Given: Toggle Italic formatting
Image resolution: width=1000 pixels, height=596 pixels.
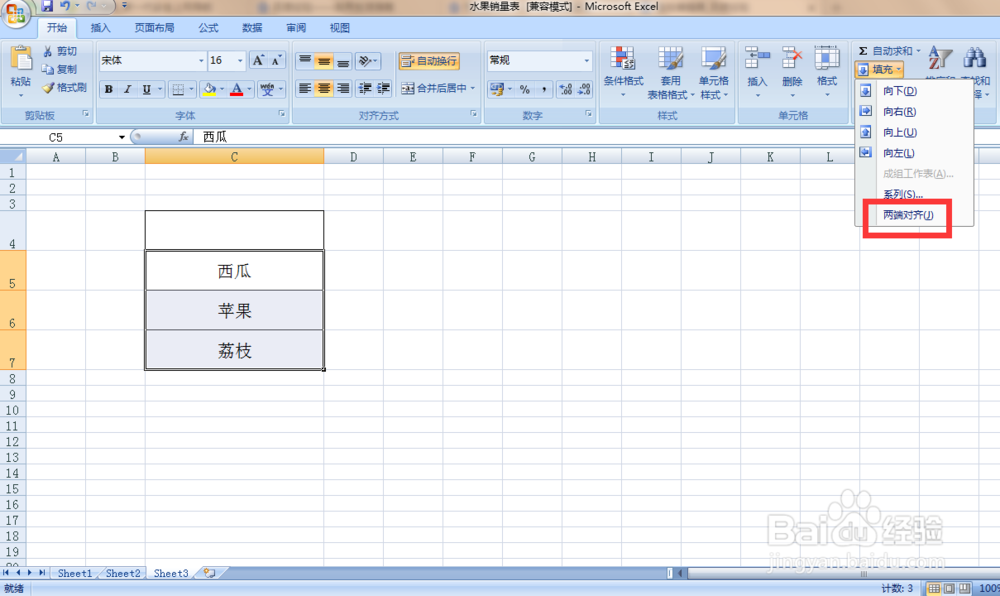Looking at the screenshot, I should point(127,89).
